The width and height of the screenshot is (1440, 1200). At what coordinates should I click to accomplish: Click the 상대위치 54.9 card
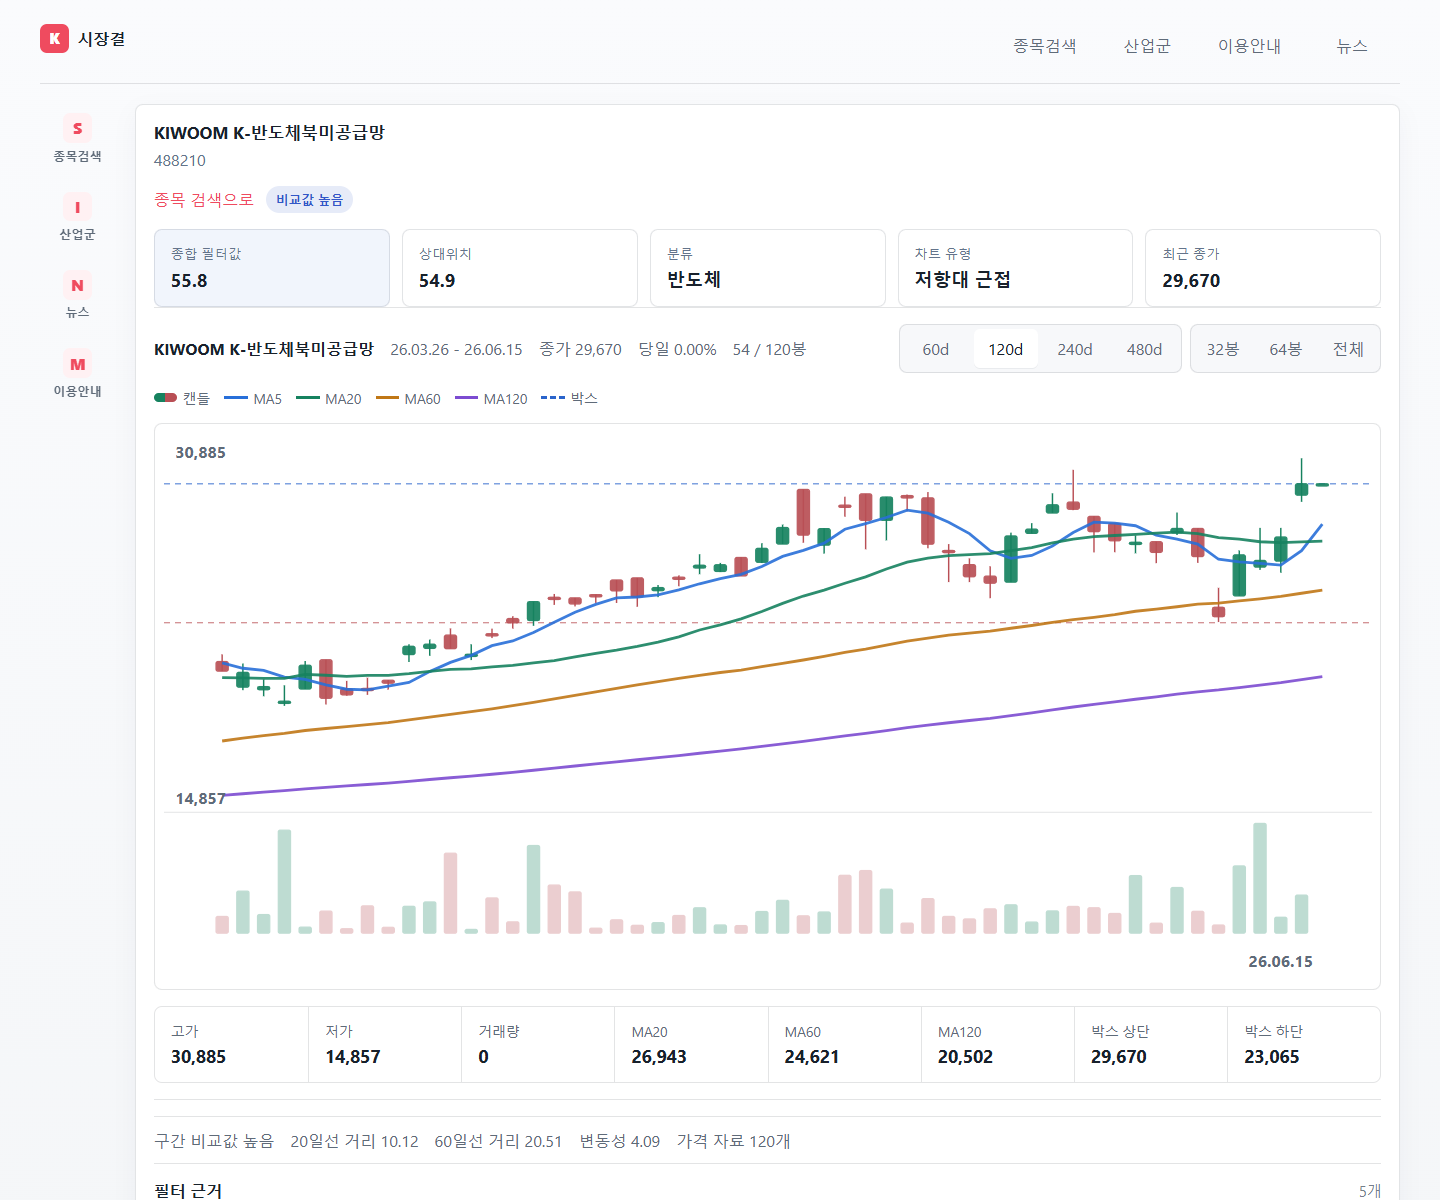point(520,268)
